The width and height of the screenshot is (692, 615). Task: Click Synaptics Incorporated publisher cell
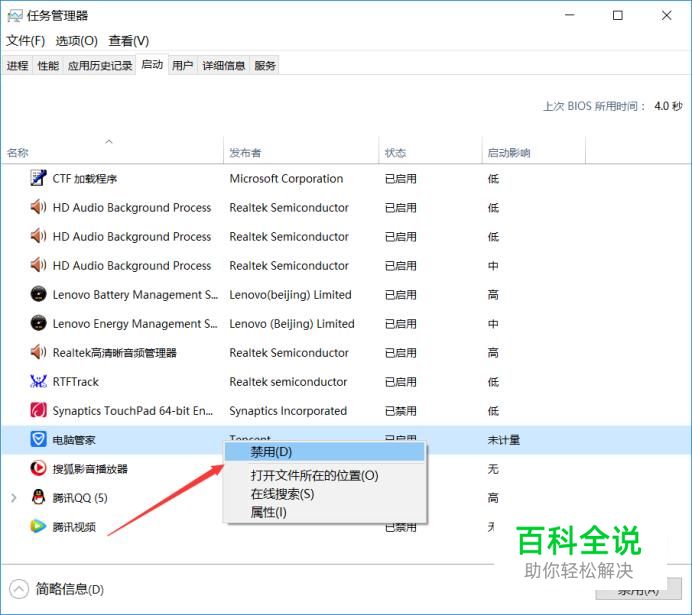tap(288, 411)
